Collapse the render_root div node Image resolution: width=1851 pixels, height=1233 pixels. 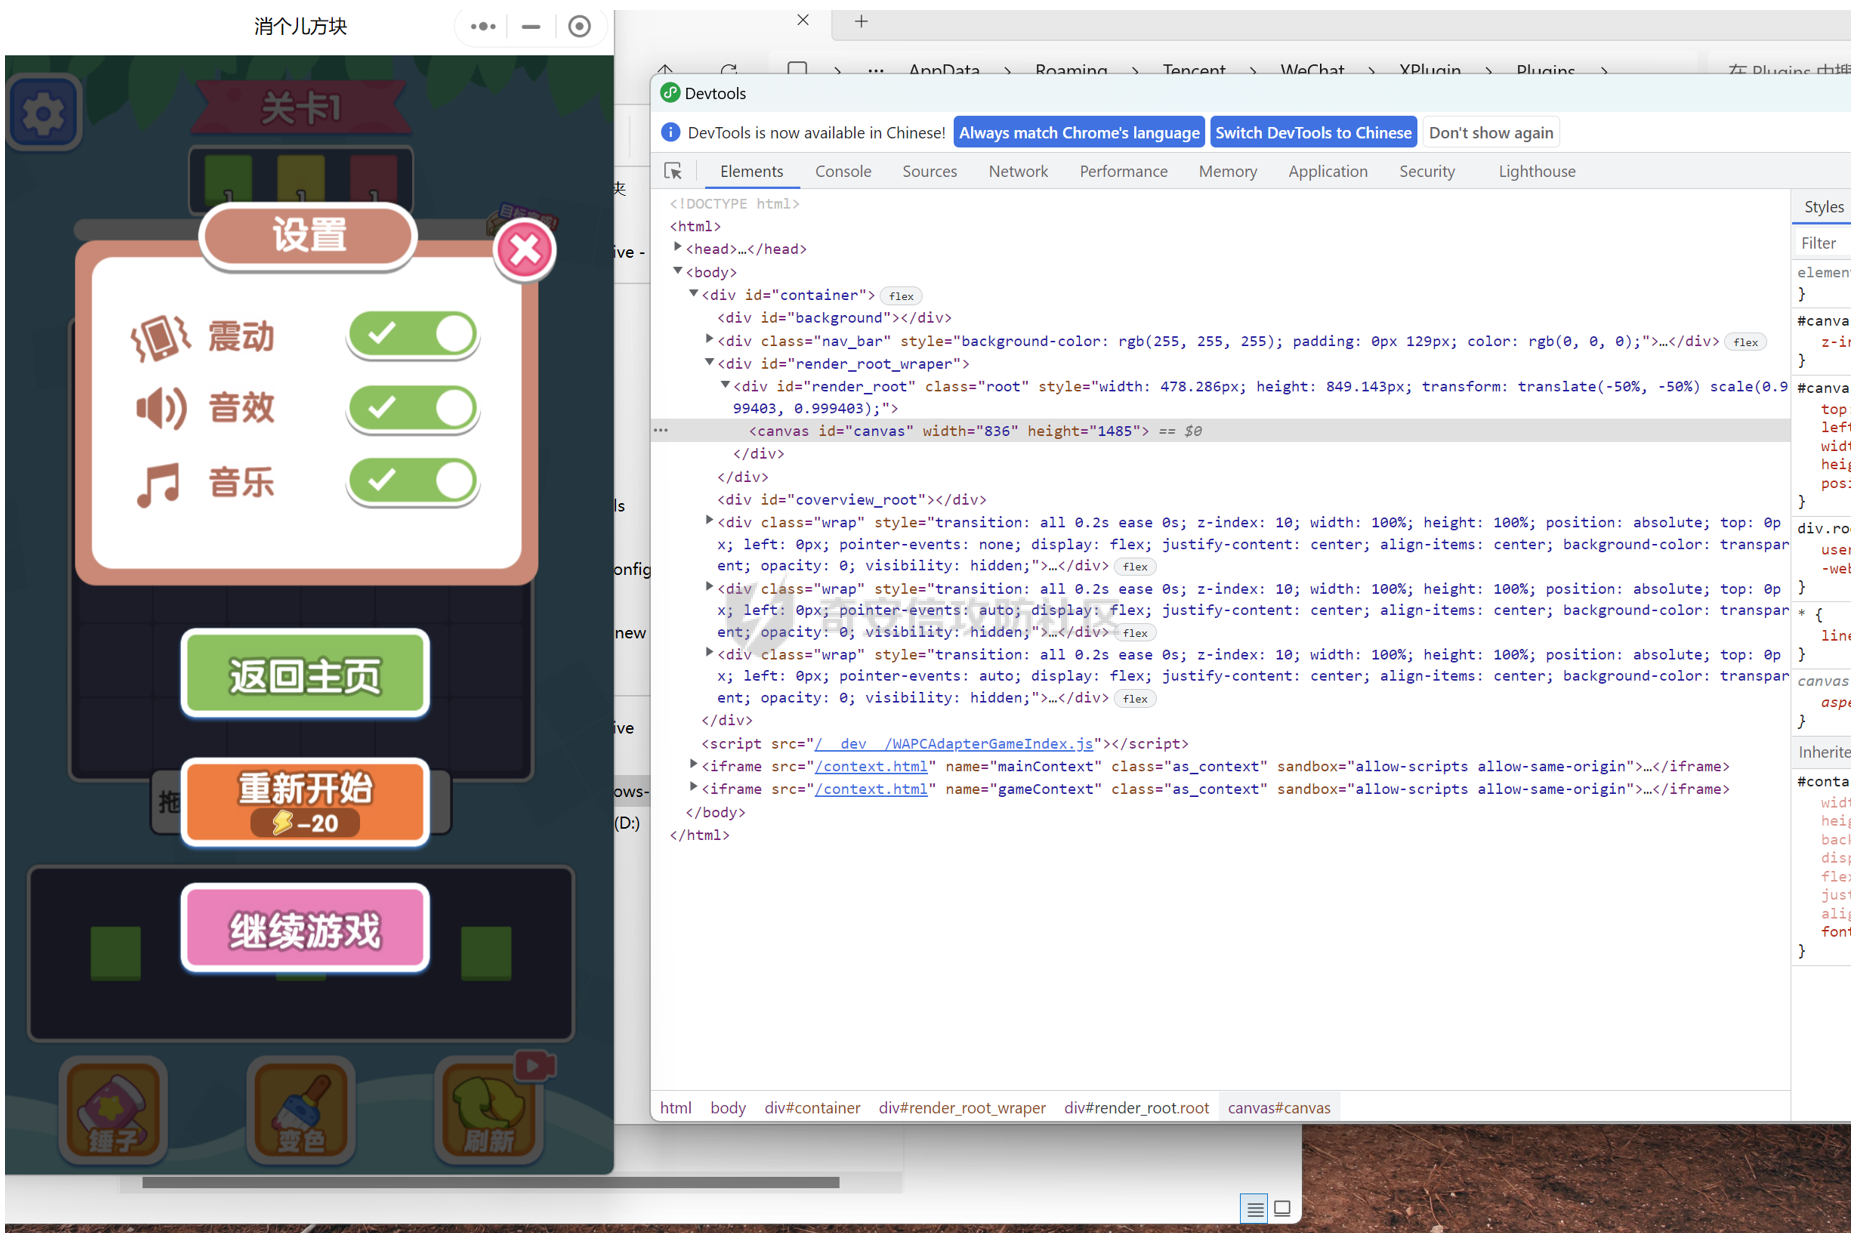click(725, 385)
